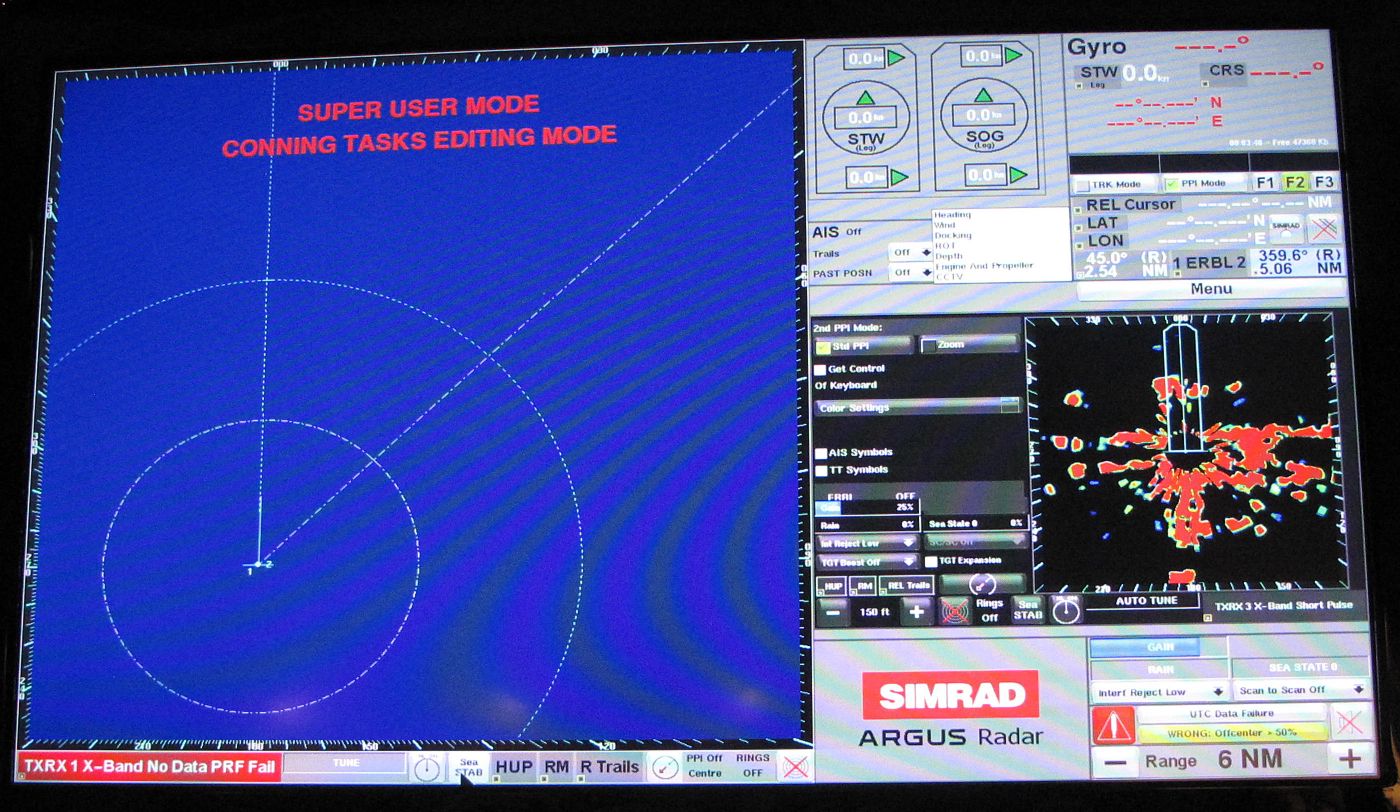Click R Trails in main PPI bar
1400x812 pixels.
click(609, 767)
